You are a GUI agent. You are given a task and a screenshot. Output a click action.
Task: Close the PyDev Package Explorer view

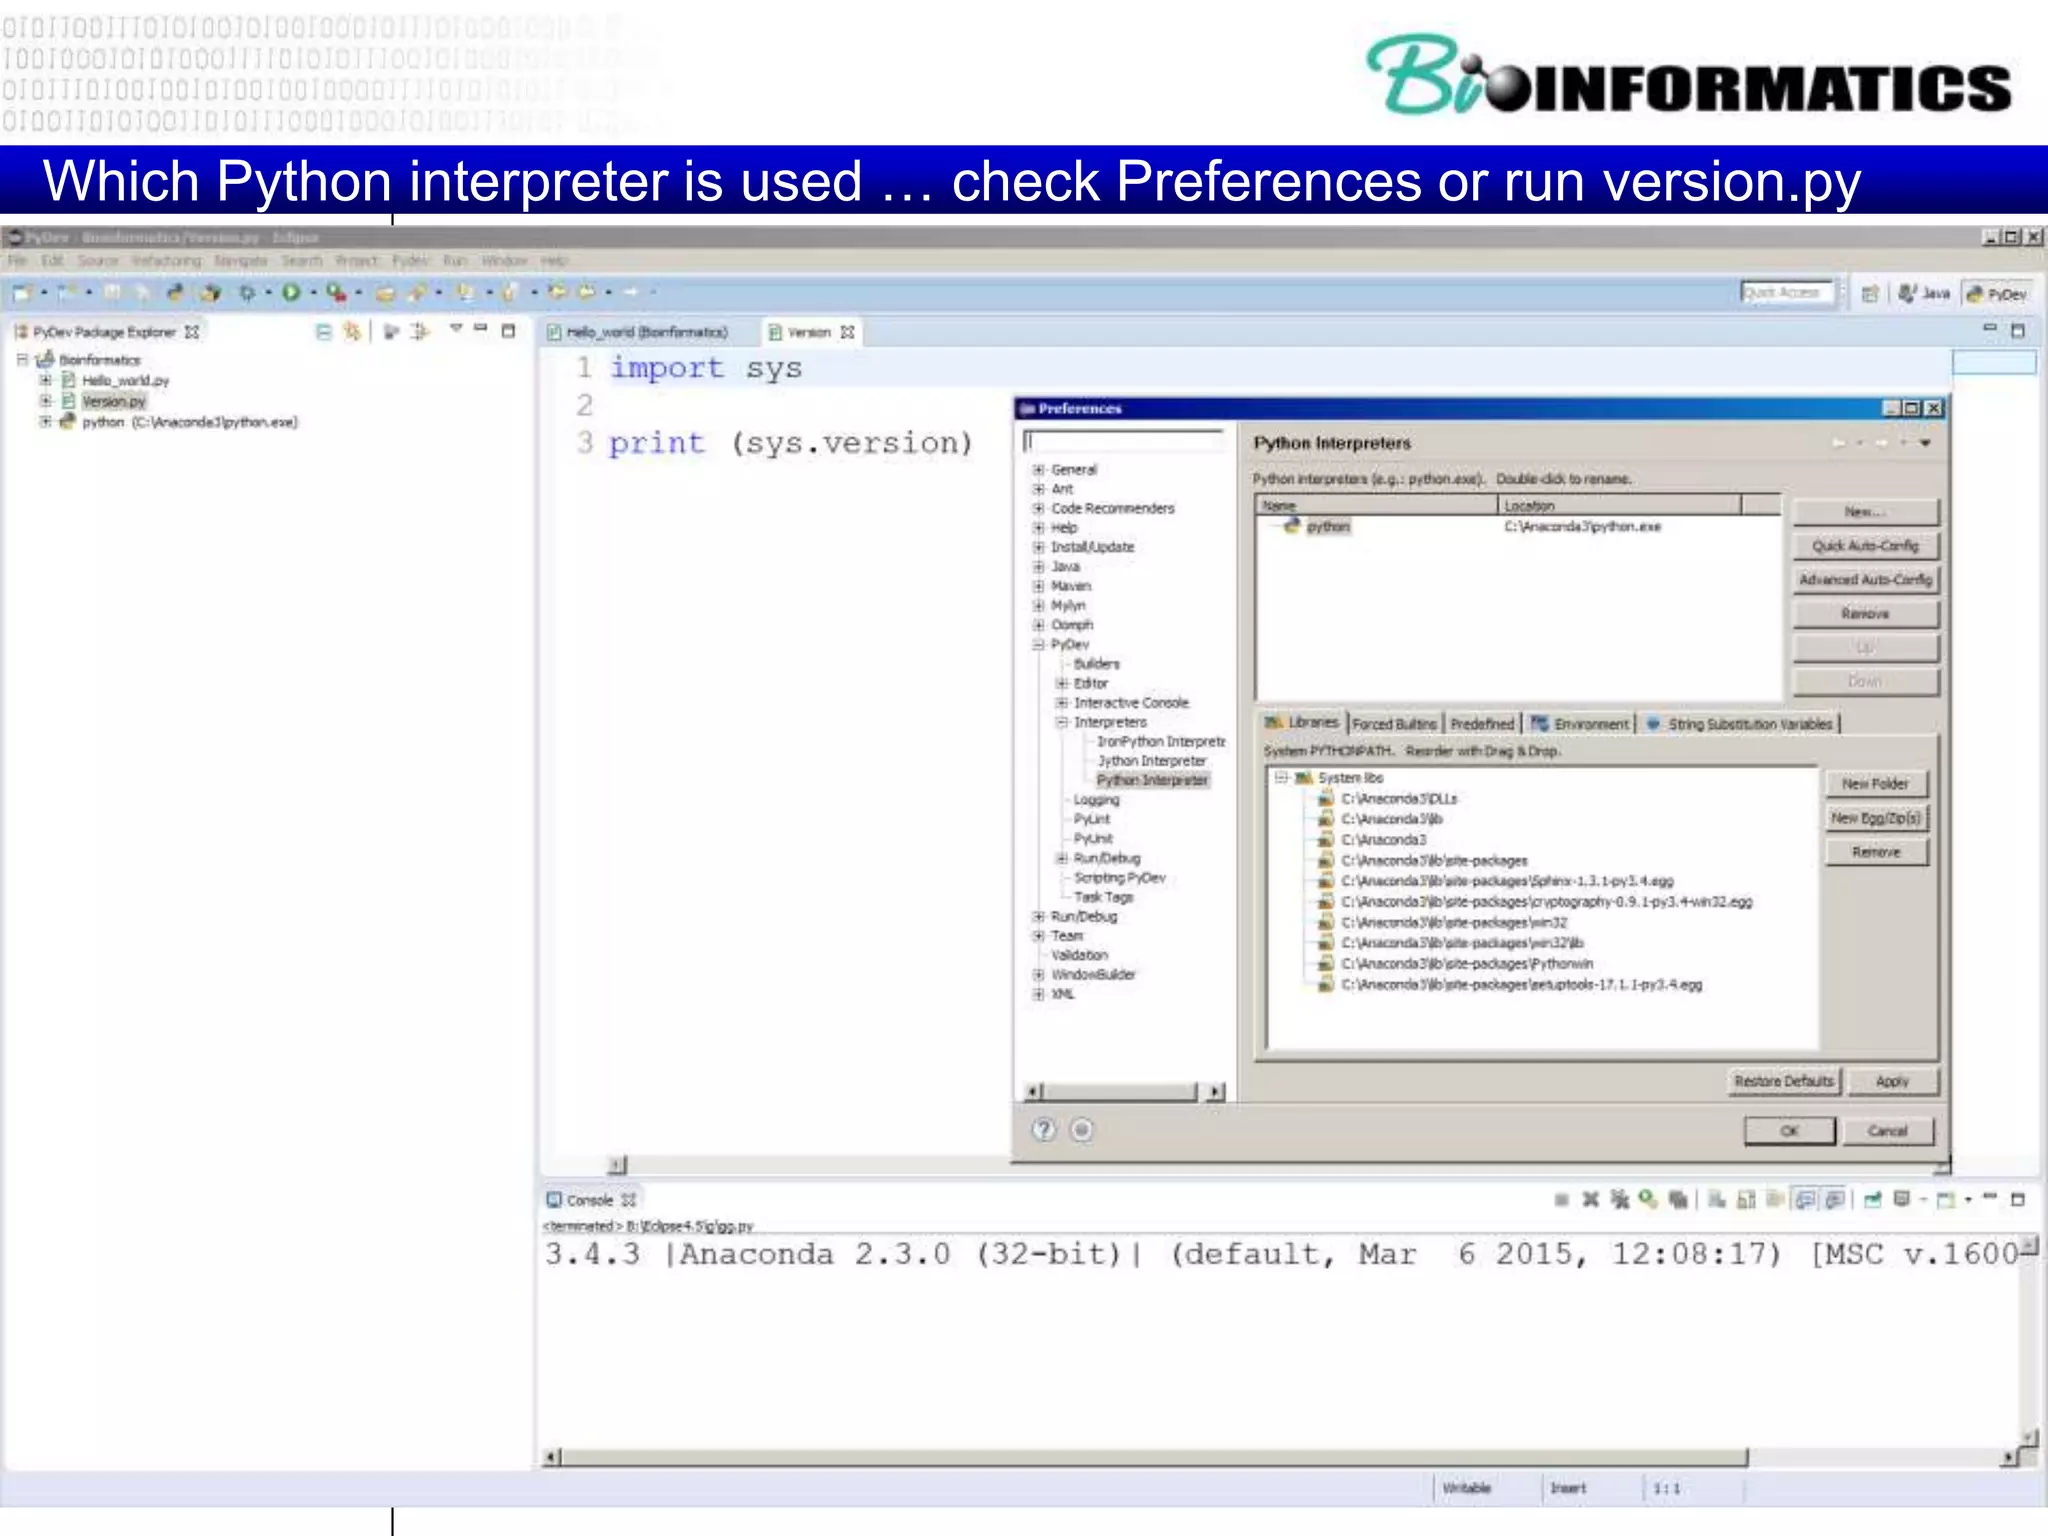pyautogui.click(x=192, y=331)
